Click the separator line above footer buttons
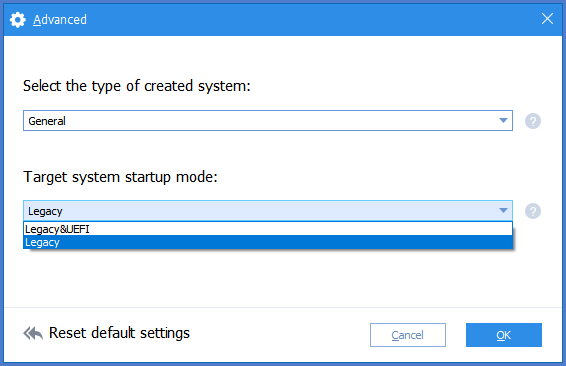This screenshot has height=366, width=566. [283, 307]
